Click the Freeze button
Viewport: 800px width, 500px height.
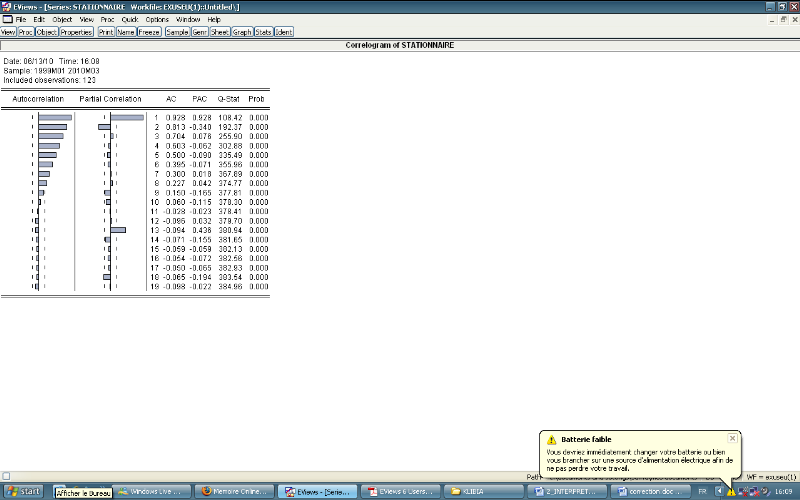[149, 32]
